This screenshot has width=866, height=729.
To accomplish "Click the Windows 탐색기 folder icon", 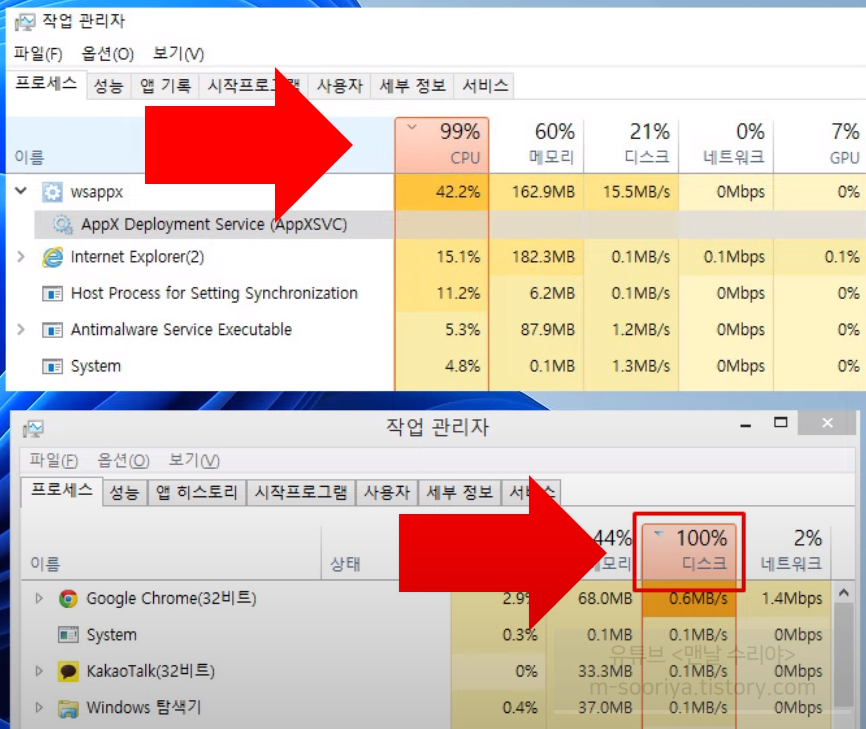I will pos(68,709).
